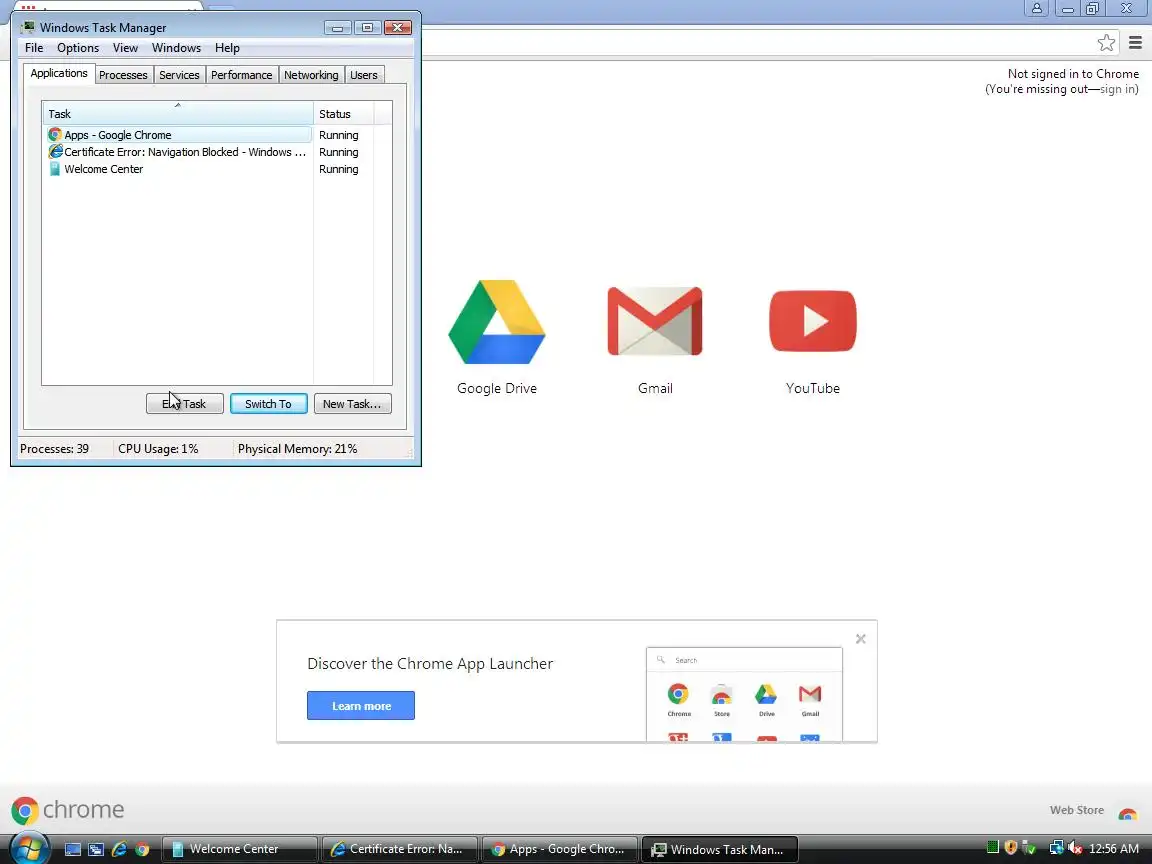Viewport: 1152px width, 864px height.
Task: Click the Learn more button
Action: coord(361,705)
